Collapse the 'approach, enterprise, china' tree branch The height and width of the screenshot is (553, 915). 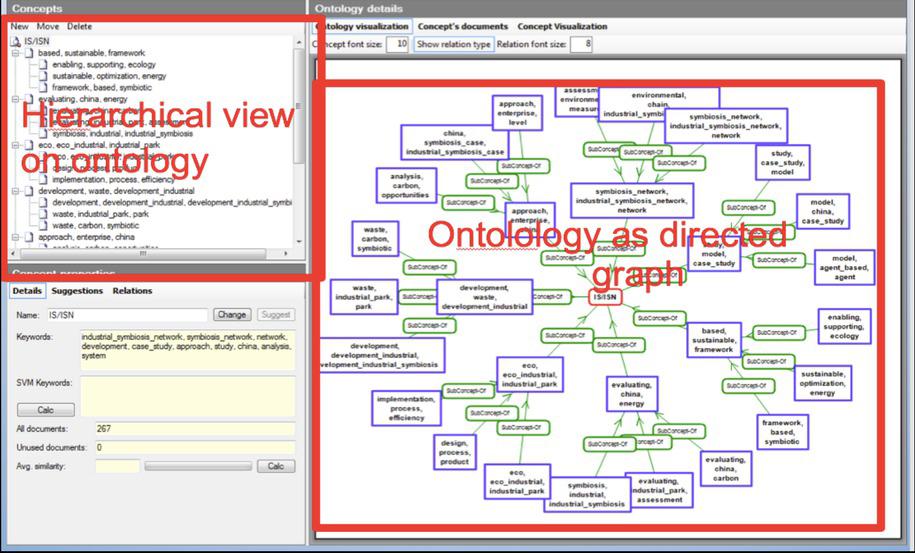point(16,238)
